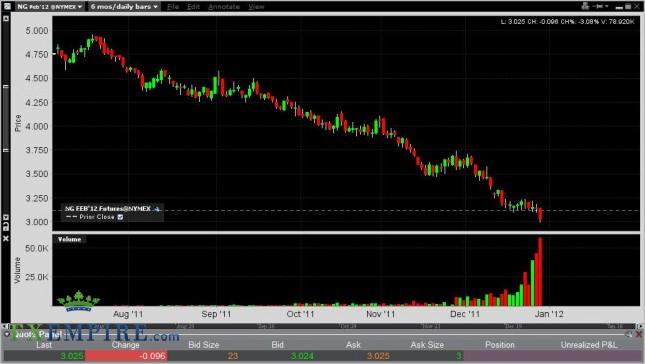Click the pin/link icon in title bar

point(599,6)
